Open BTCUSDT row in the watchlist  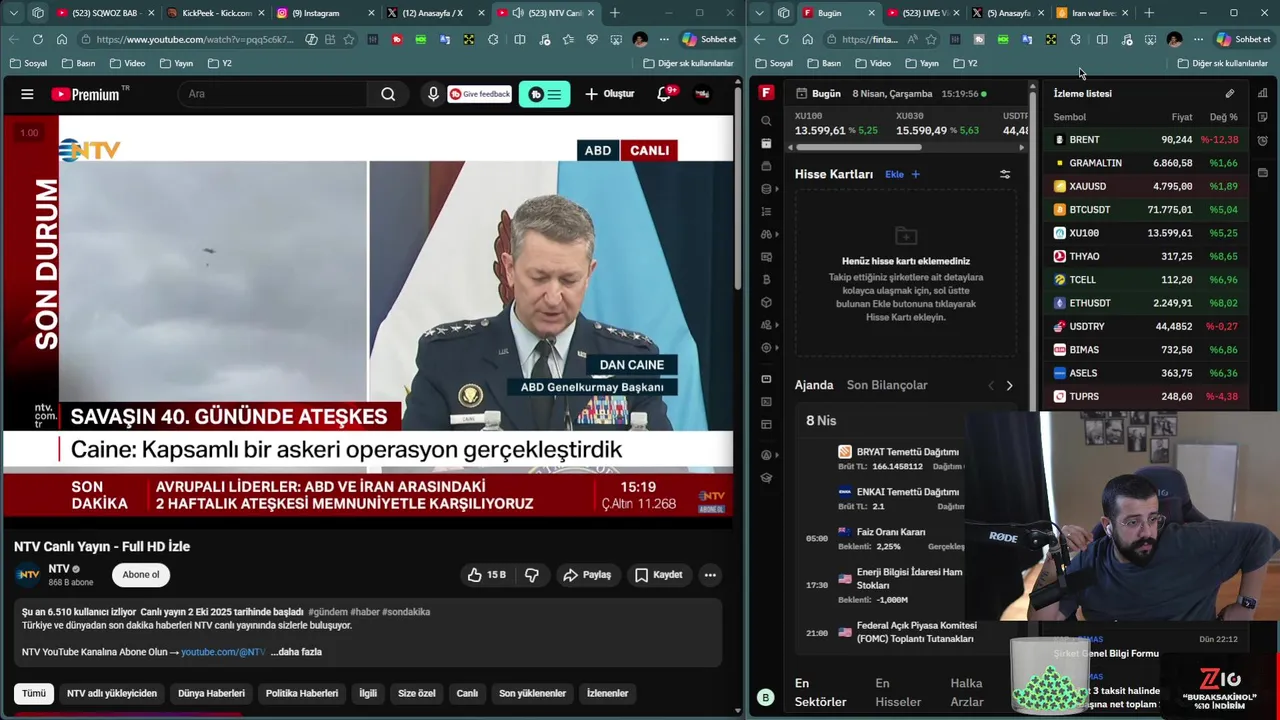point(1146,210)
